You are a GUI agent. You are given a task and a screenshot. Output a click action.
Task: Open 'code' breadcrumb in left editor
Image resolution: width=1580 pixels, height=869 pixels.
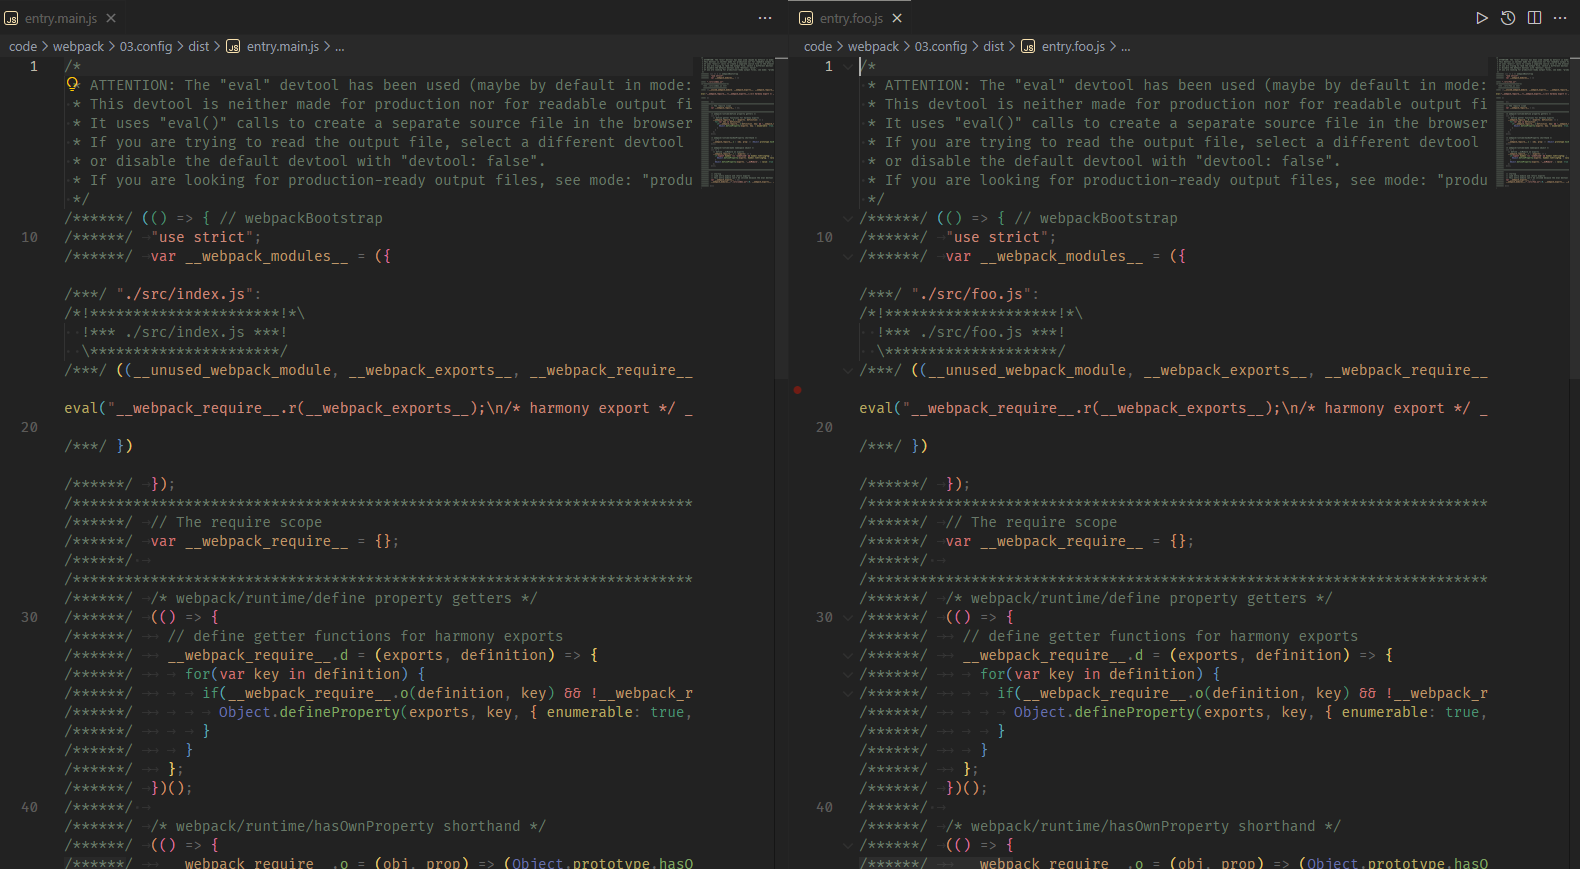click(23, 47)
